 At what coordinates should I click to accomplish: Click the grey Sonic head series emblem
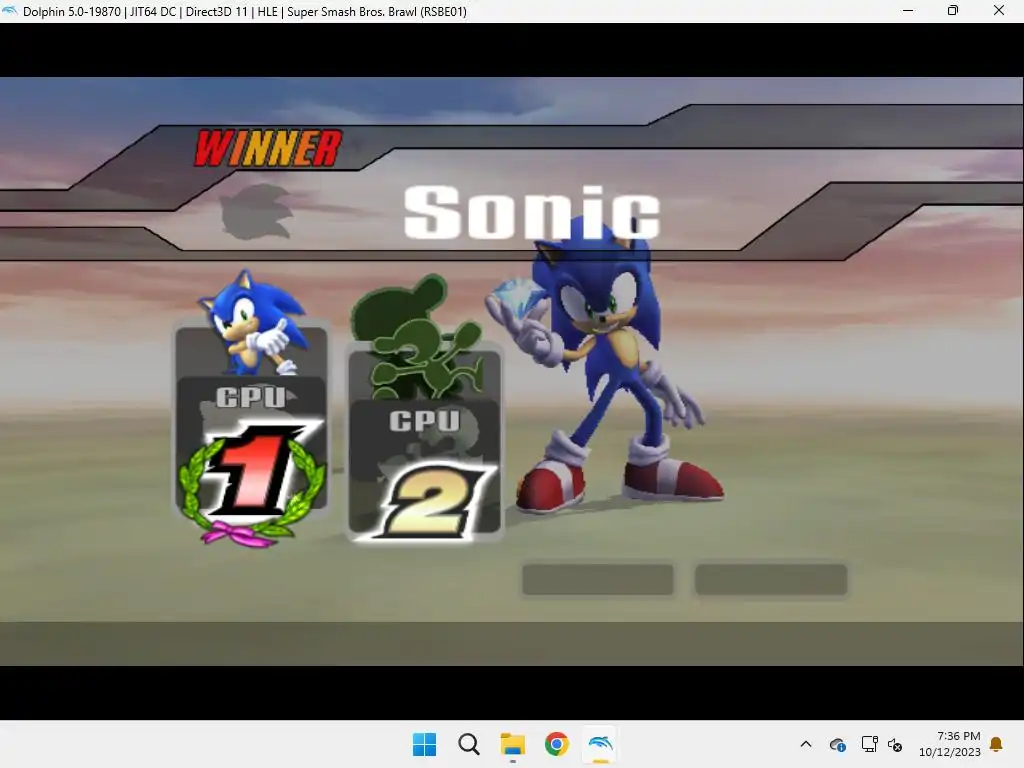pyautogui.click(x=256, y=210)
